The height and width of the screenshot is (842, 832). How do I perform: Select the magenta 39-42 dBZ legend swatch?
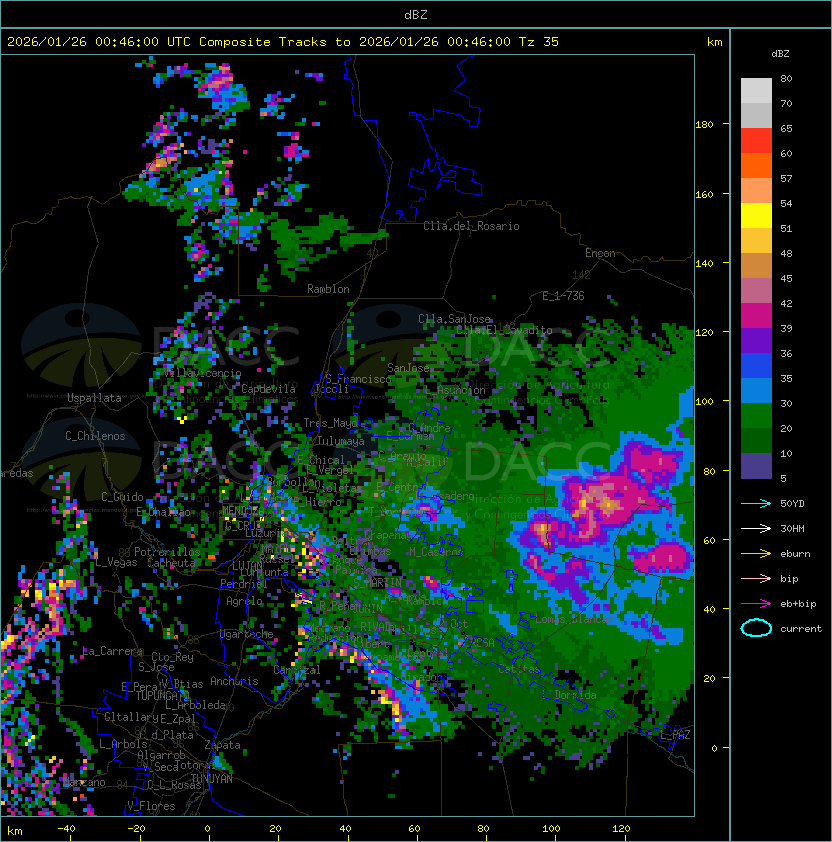pyautogui.click(x=756, y=316)
